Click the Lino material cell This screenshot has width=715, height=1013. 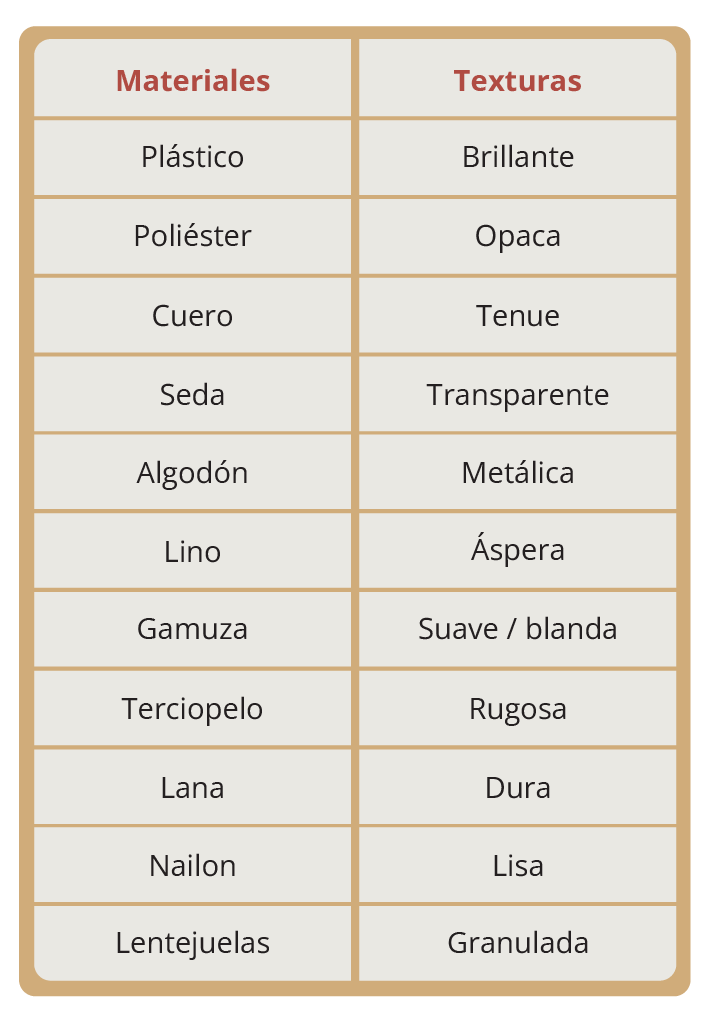coord(192,551)
